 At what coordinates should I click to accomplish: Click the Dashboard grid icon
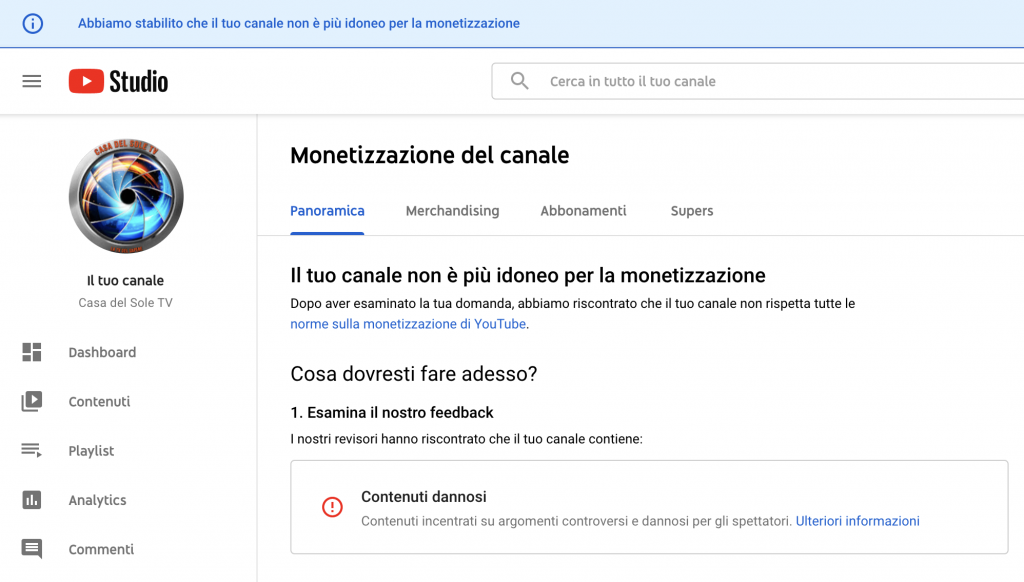click(32, 352)
